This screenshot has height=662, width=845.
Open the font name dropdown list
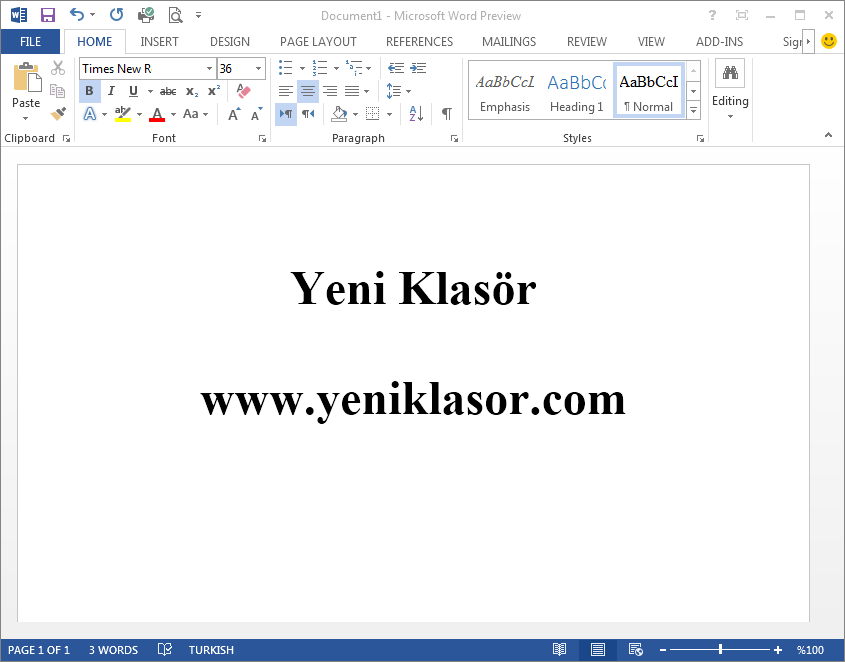209,69
